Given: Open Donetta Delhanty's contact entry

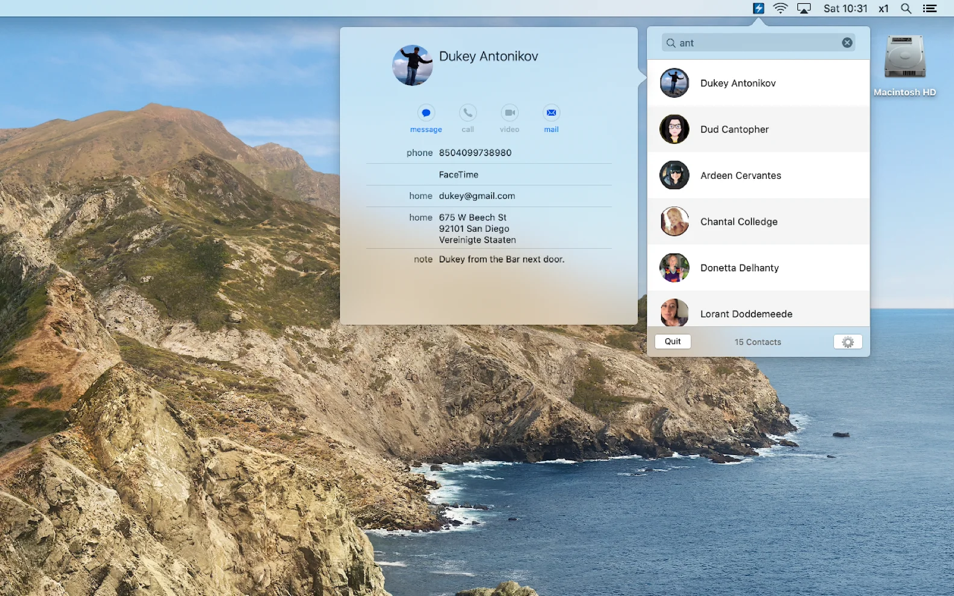Looking at the screenshot, I should coord(758,268).
